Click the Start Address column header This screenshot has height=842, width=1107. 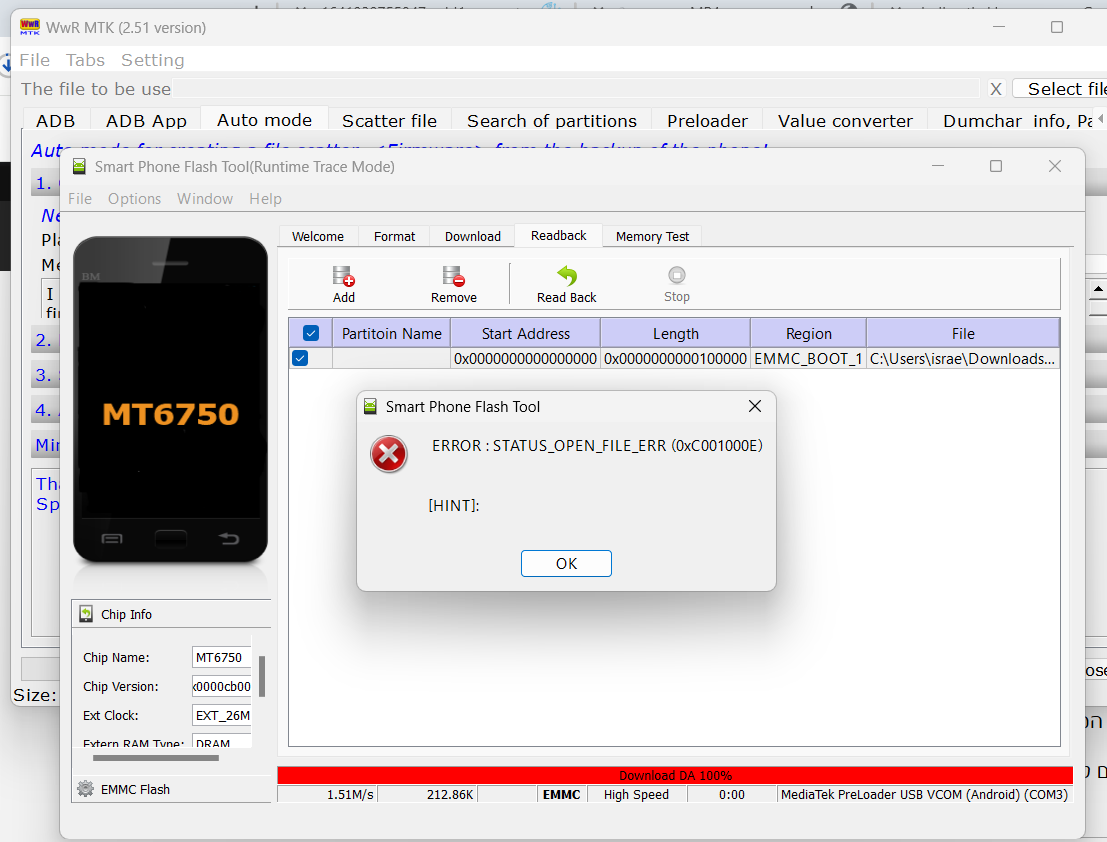pos(525,333)
